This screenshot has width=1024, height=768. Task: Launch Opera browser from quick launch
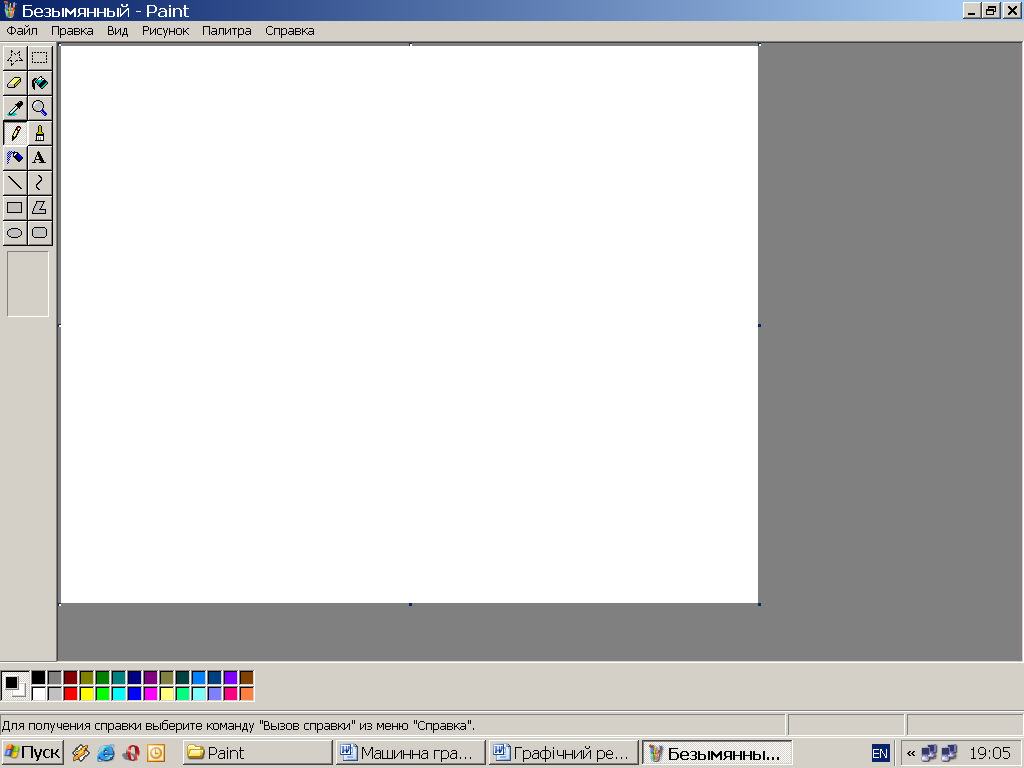pos(131,753)
